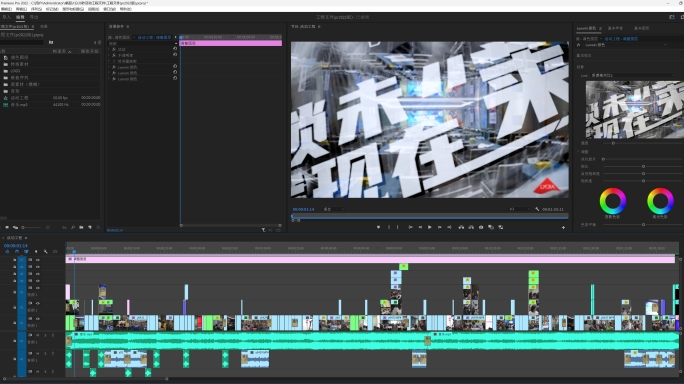Viewport: 684px width, 384px height.
Task: Switch to the Export workspace tab
Action: point(34,17)
